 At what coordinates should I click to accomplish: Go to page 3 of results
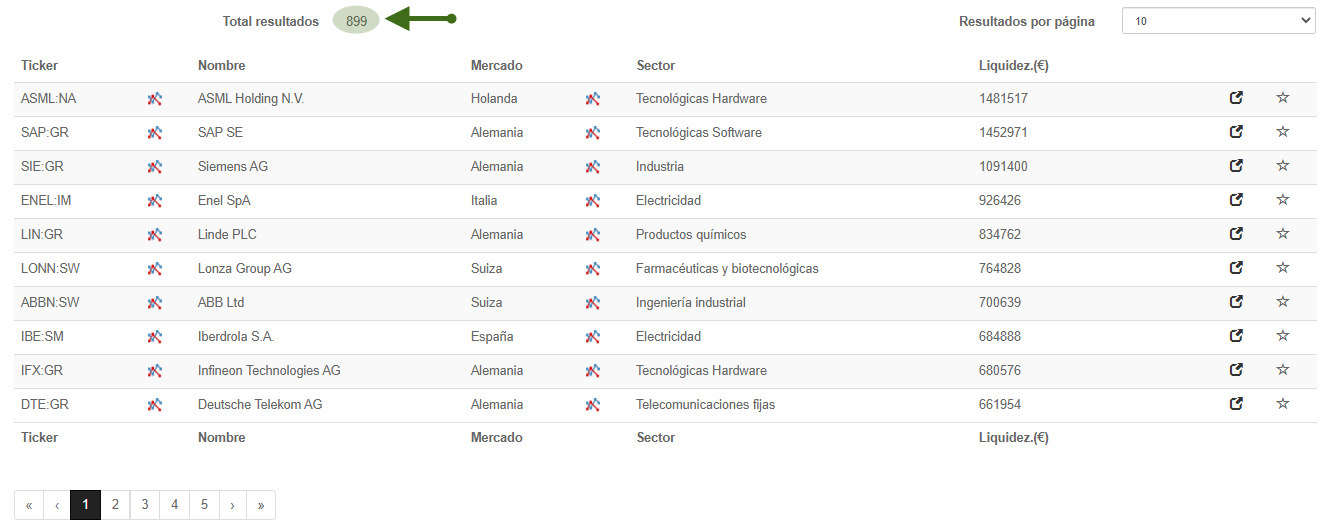145,505
